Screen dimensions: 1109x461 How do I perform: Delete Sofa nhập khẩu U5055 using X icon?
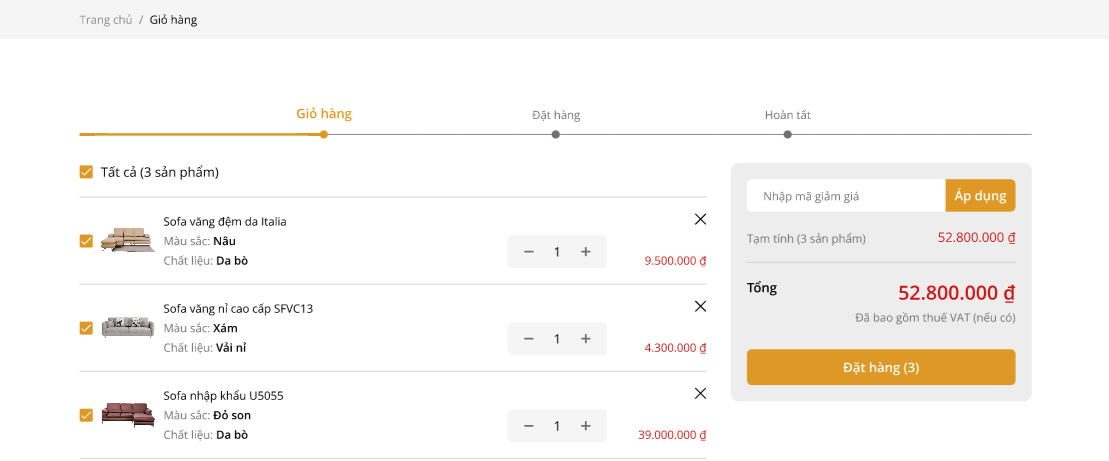pos(700,393)
